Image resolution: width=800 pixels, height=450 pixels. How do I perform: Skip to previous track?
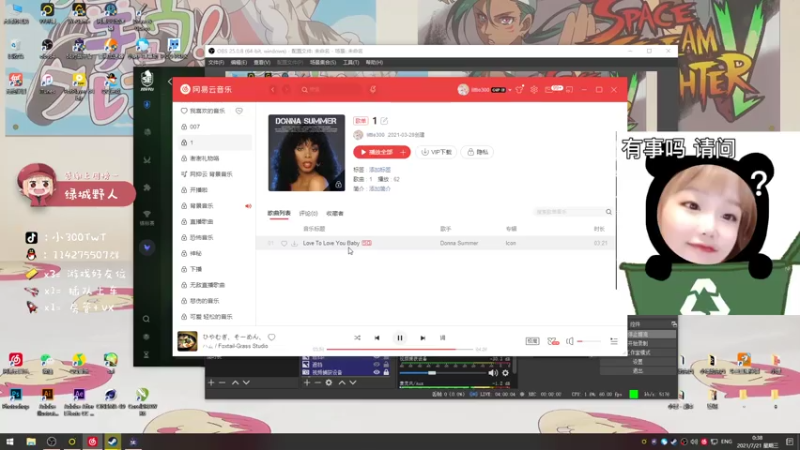point(377,338)
